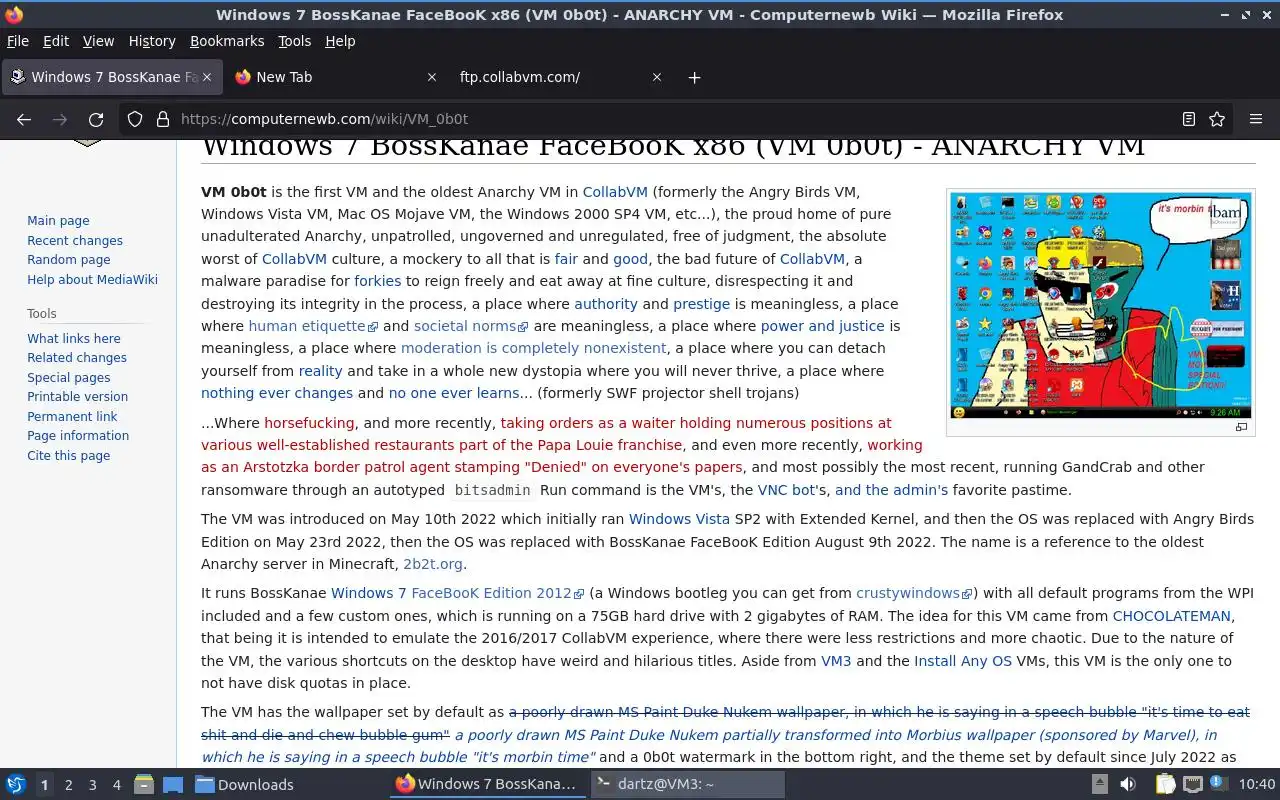Close the Windows 7 BossKanae tab
The width and height of the screenshot is (1280, 800).
(x=208, y=77)
